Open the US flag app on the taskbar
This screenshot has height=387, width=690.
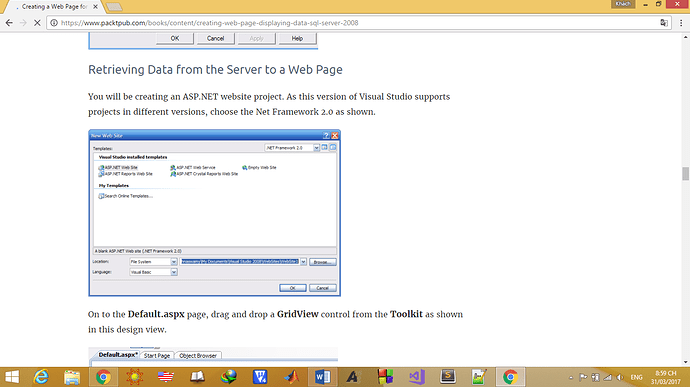[x=166, y=377]
